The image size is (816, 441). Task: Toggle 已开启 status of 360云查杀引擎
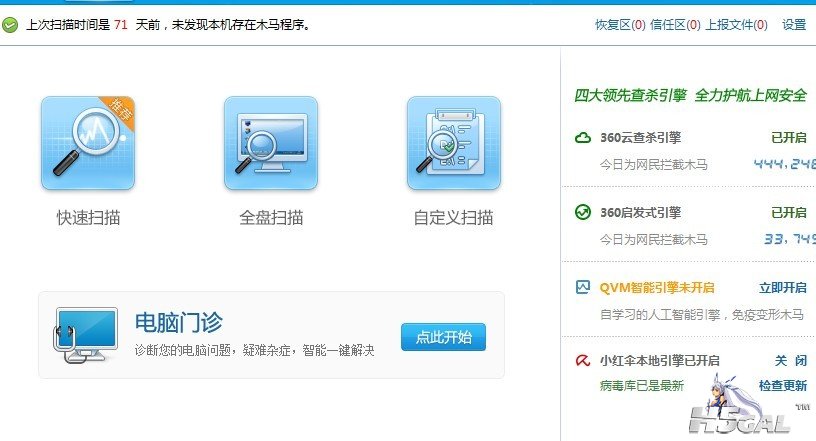(x=789, y=137)
